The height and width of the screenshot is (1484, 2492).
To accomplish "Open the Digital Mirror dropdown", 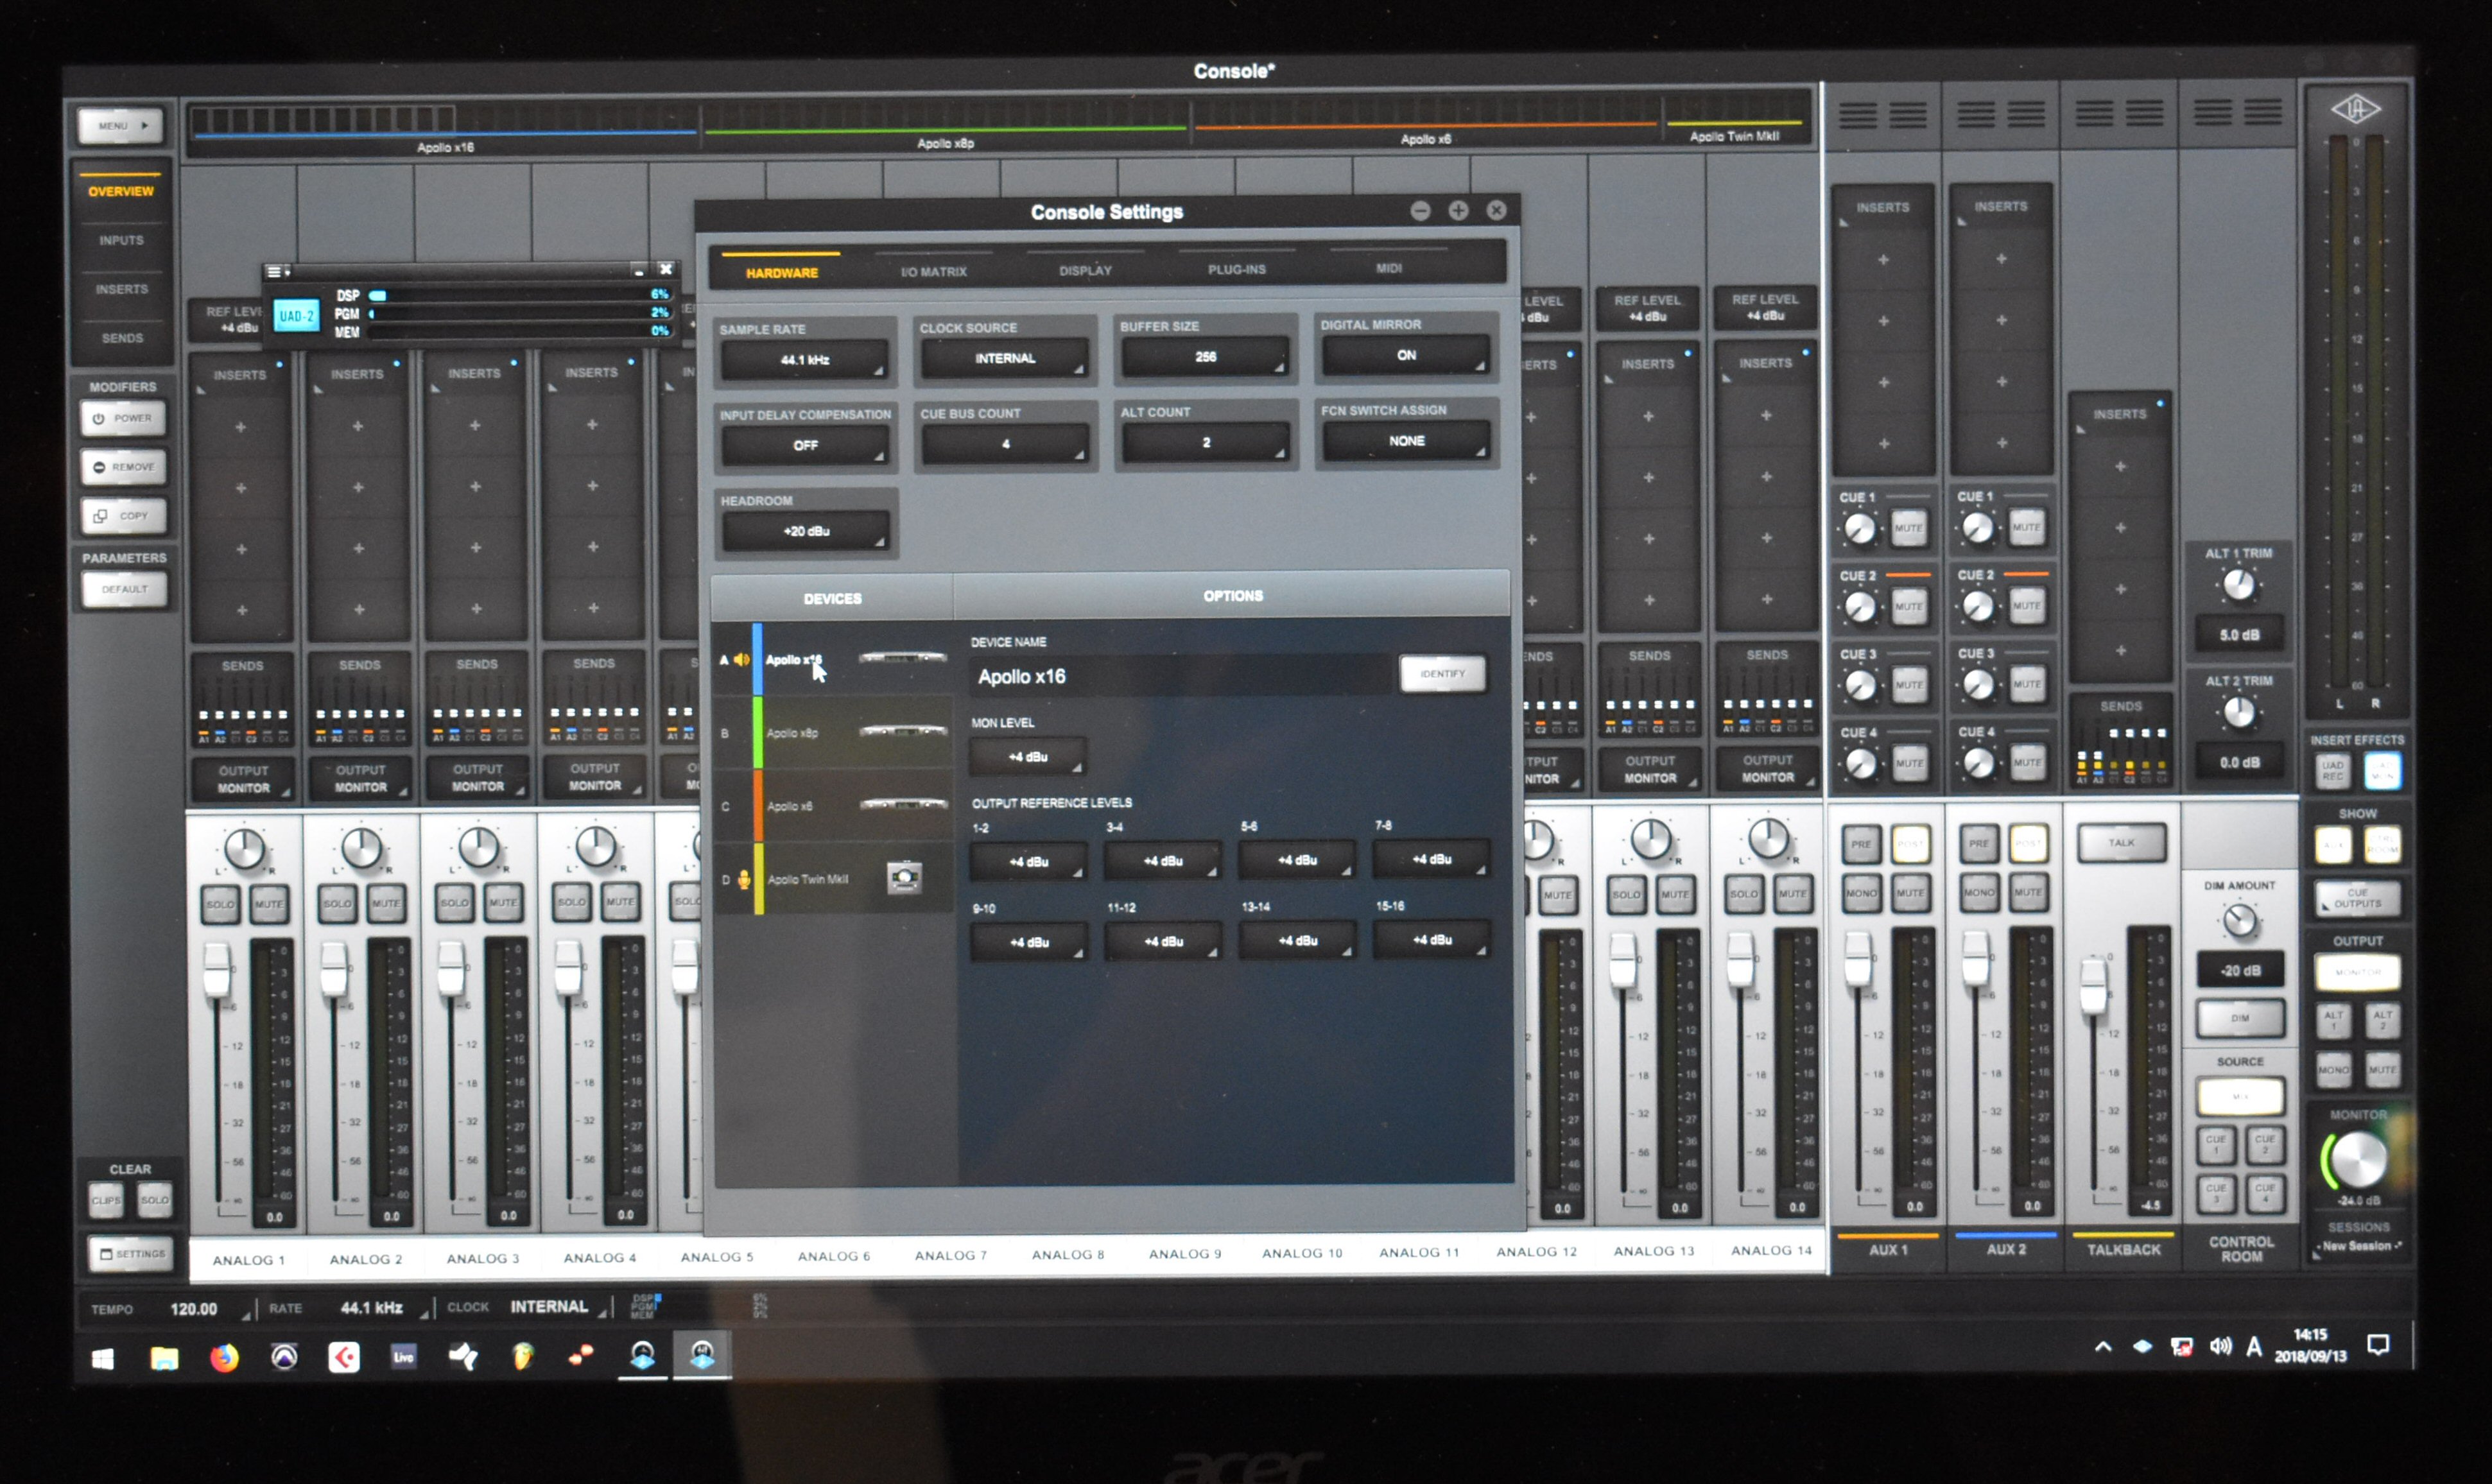I will click(x=1405, y=355).
